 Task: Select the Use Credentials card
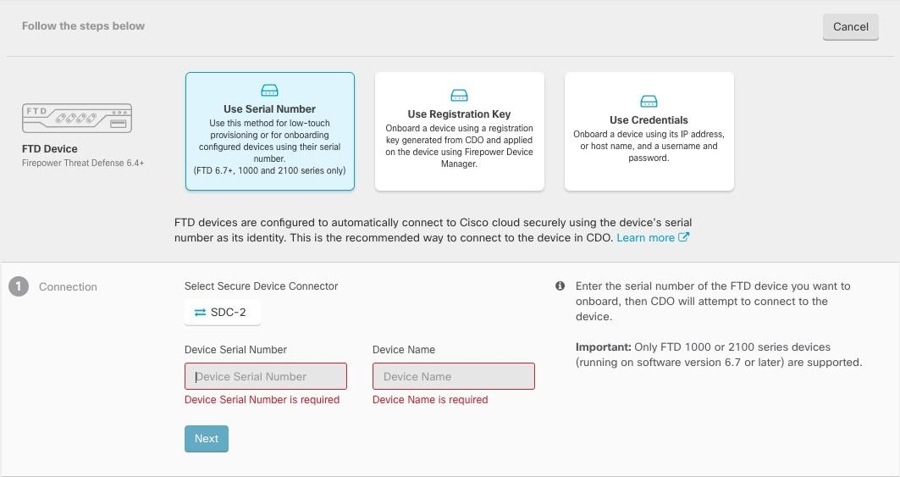649,131
